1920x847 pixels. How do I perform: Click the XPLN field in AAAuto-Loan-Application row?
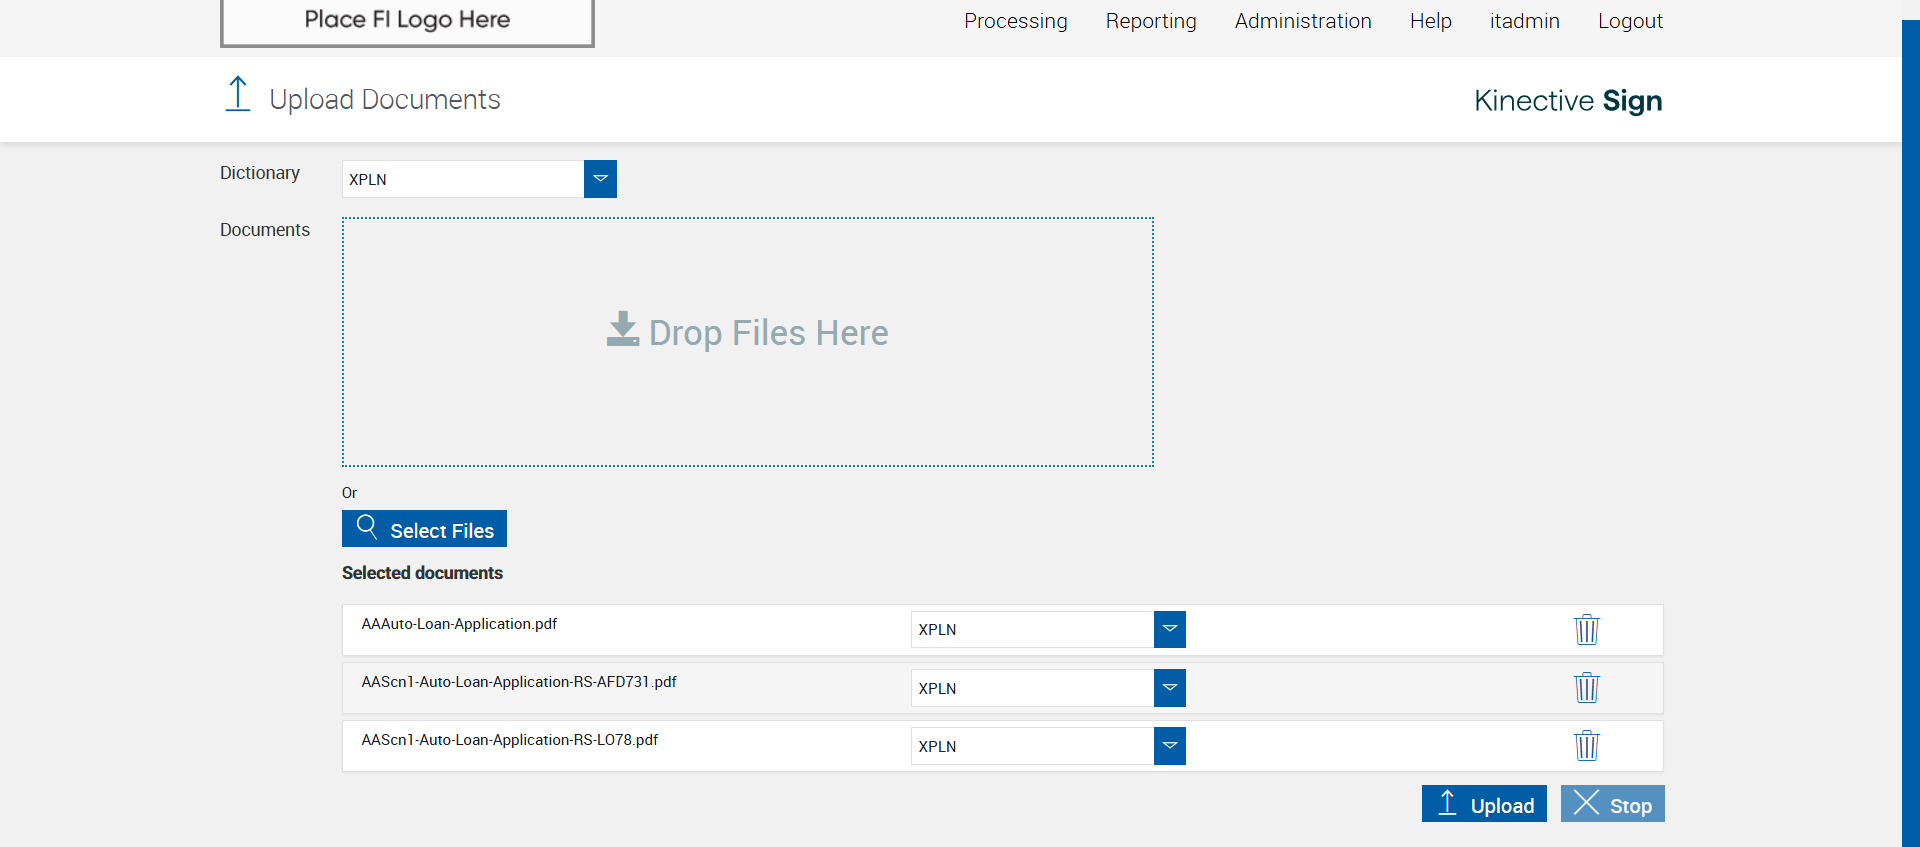(1032, 629)
